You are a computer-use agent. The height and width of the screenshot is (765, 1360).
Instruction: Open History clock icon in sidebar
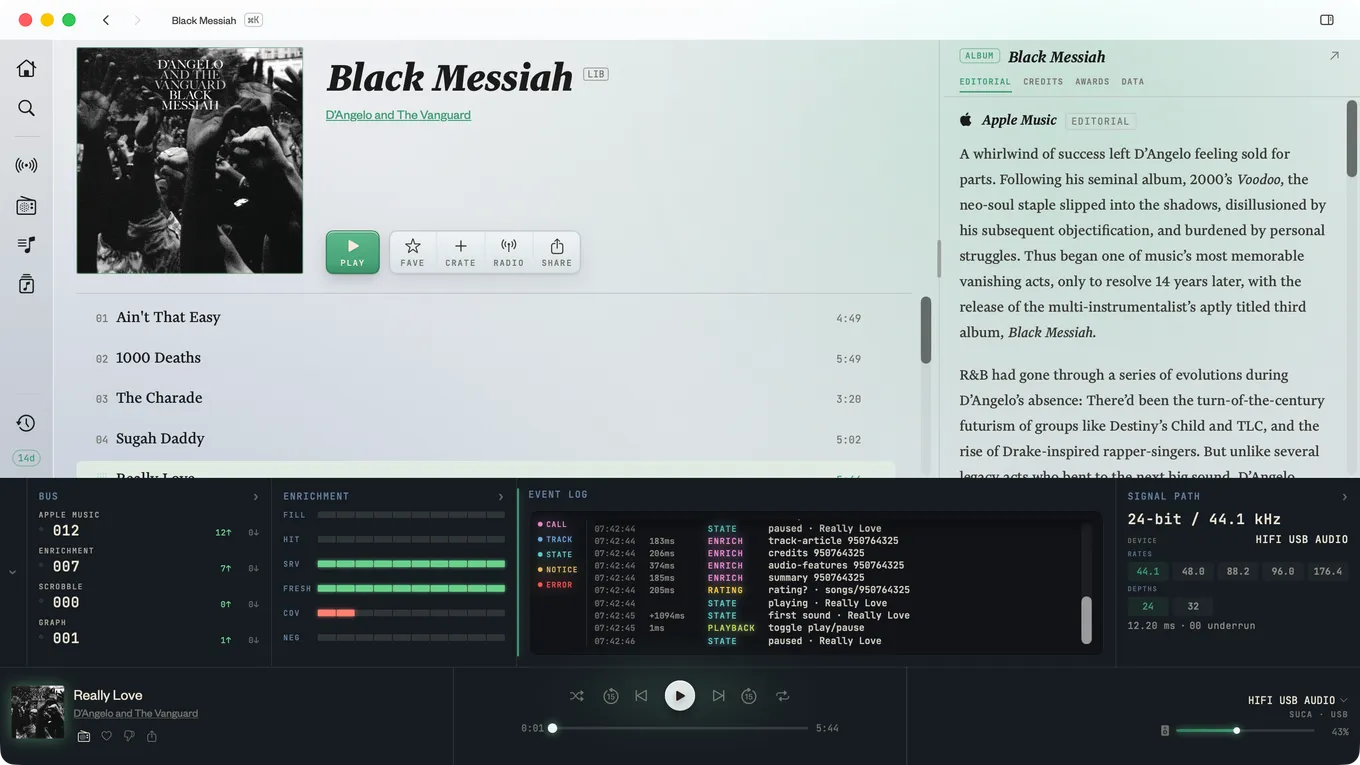27,423
